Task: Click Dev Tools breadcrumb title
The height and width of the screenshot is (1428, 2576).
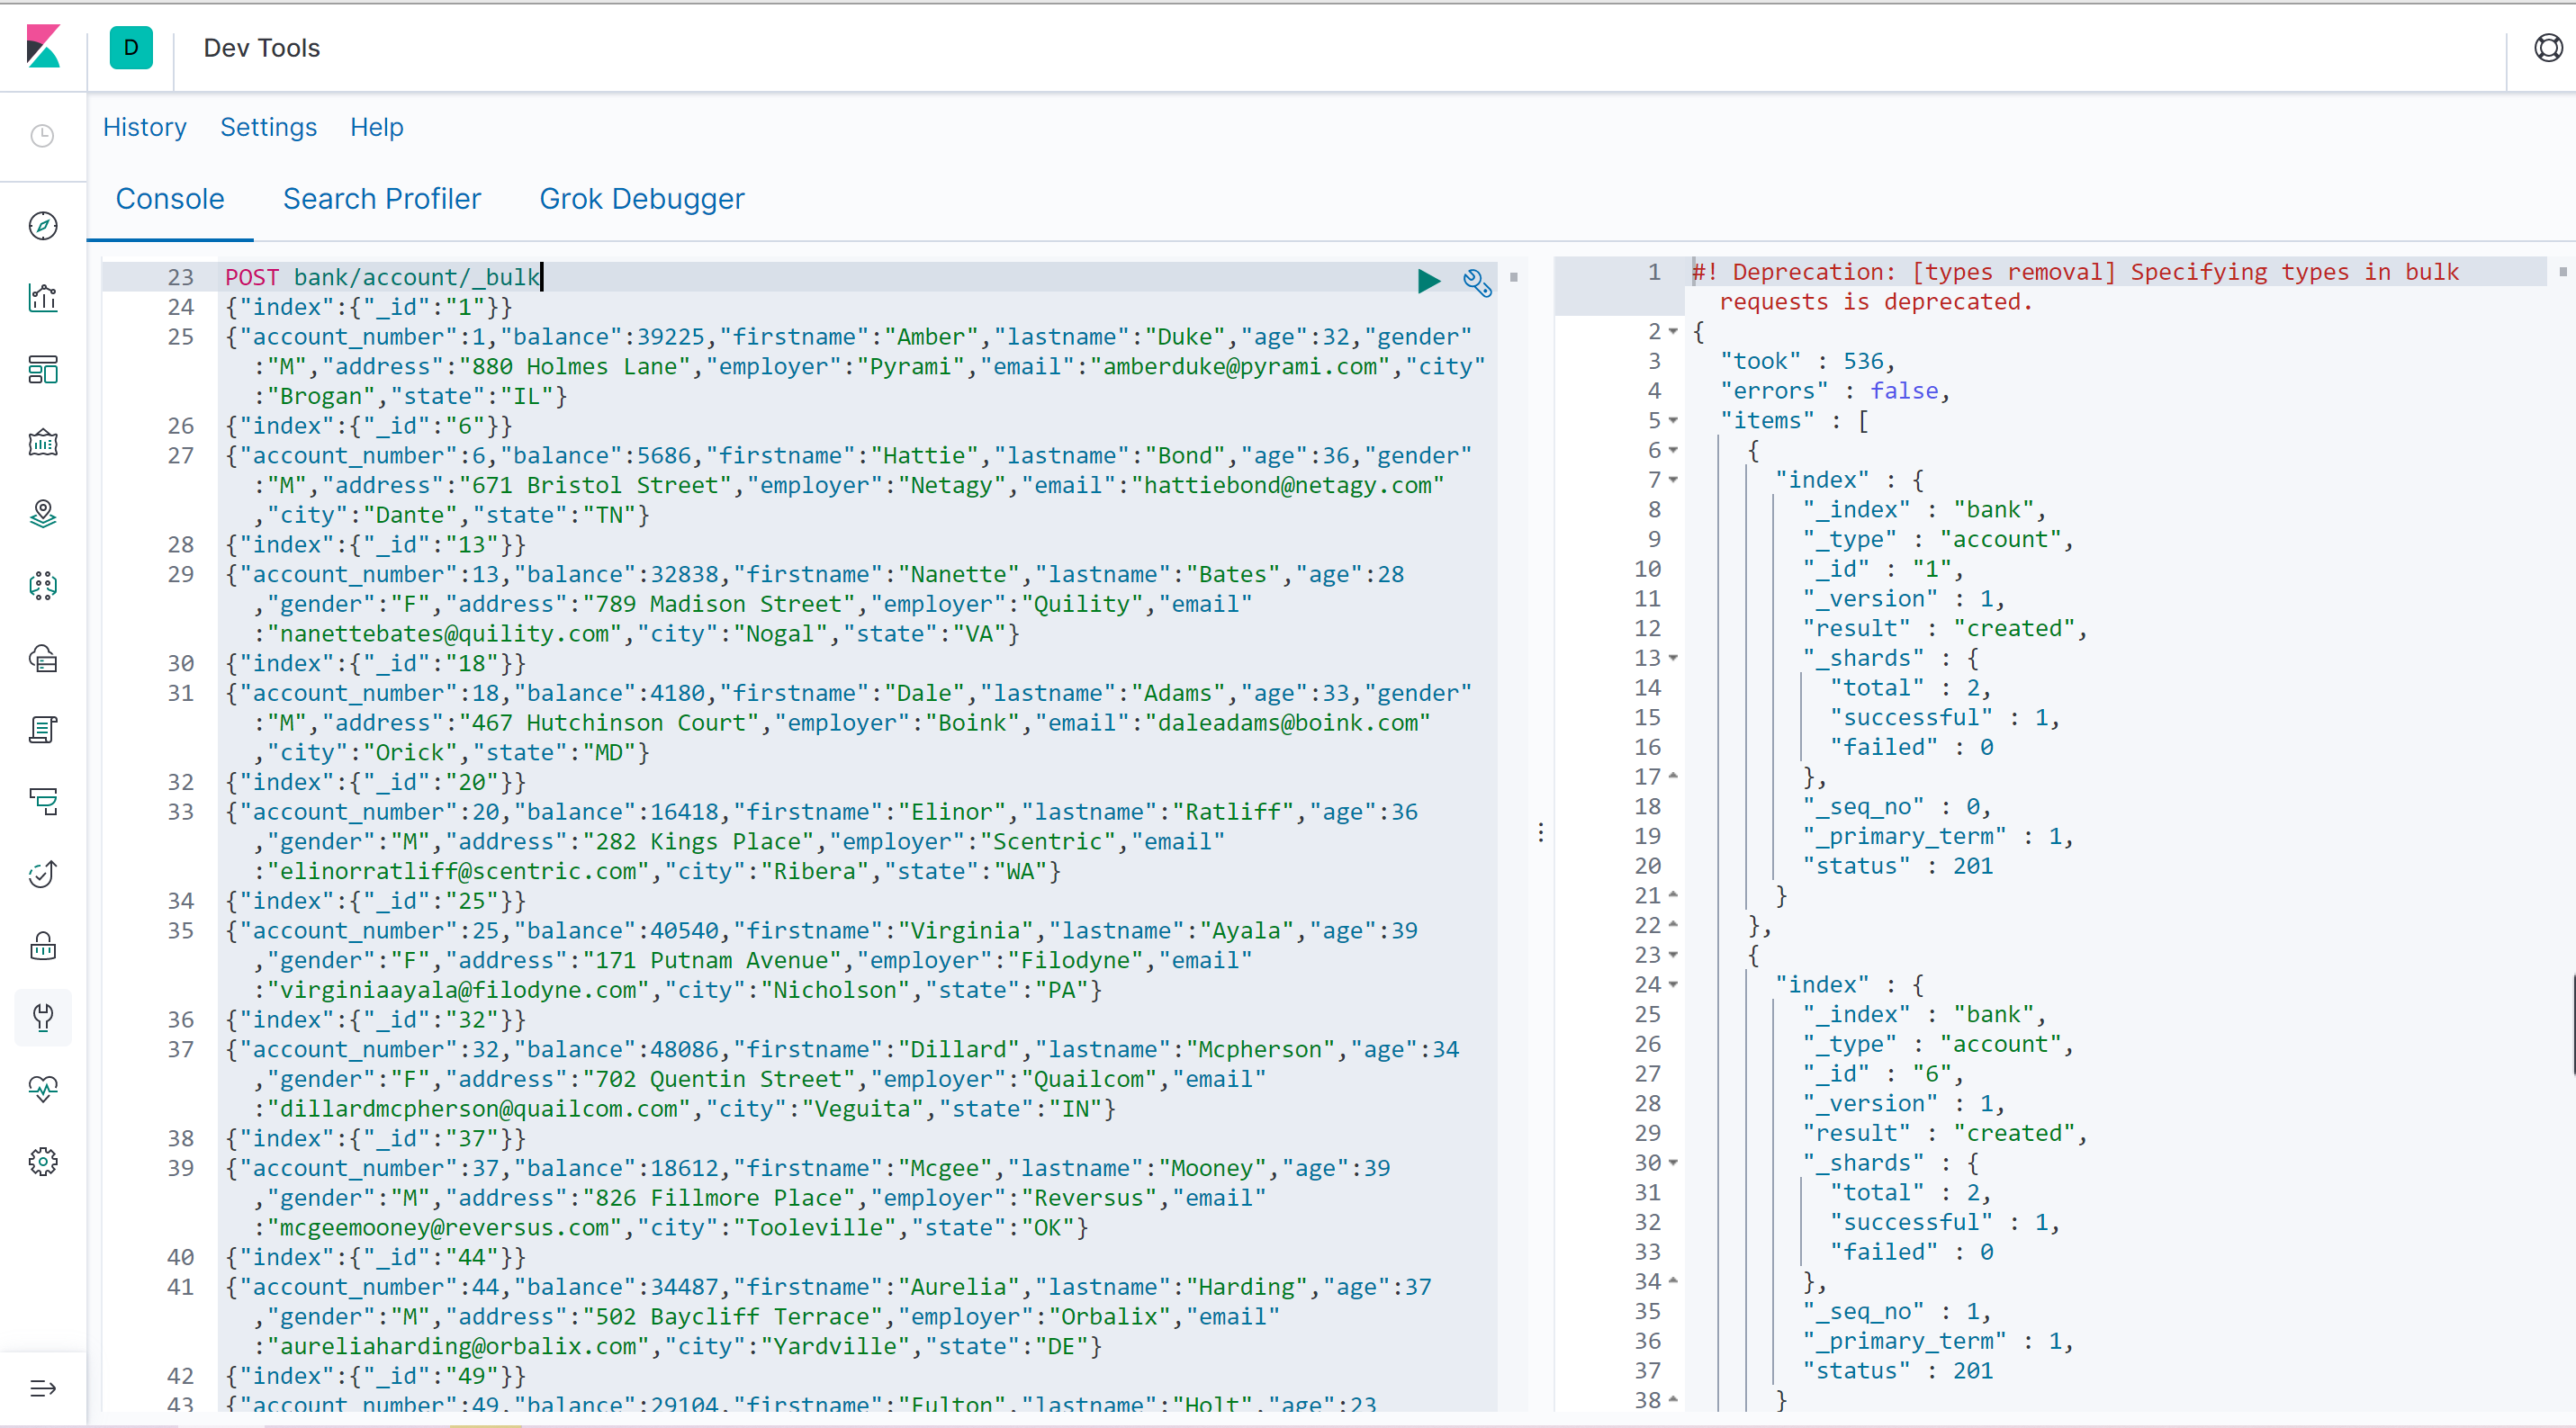Action: click(262, 48)
